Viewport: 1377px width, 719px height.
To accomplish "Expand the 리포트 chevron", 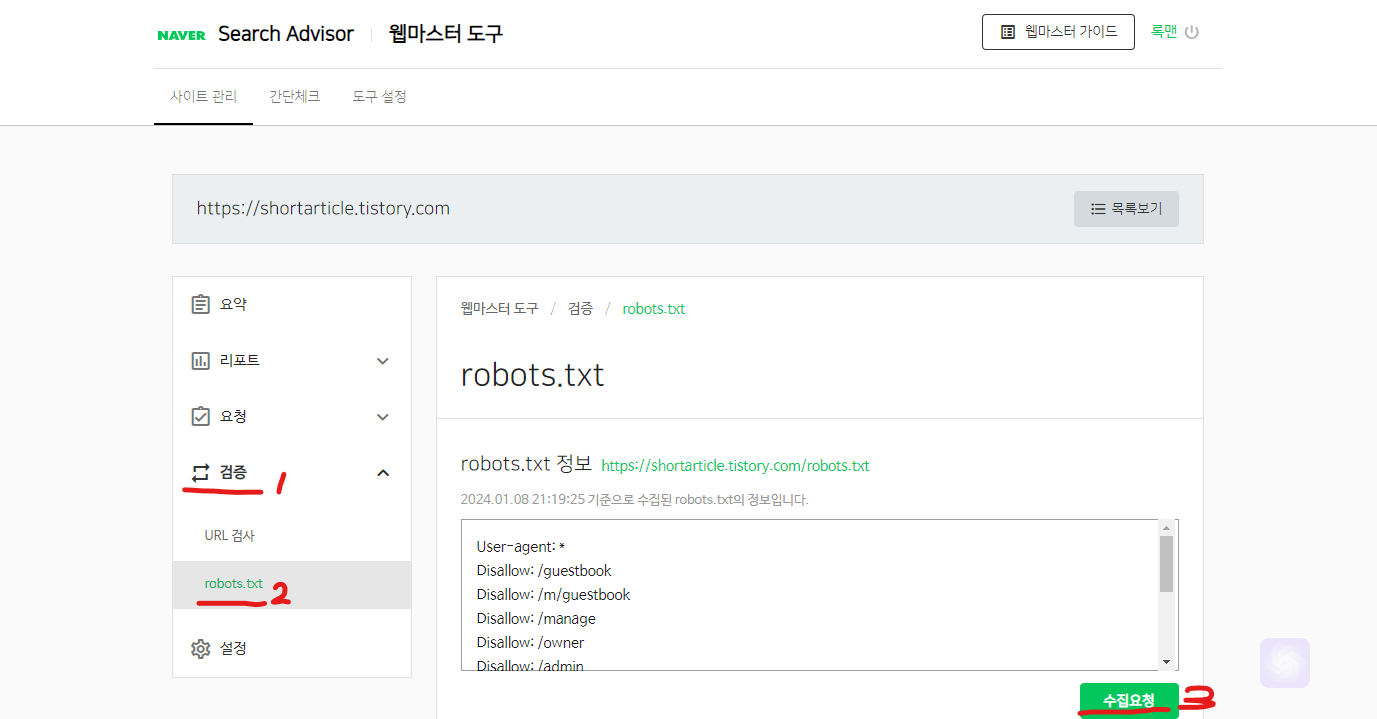I will coord(382,361).
